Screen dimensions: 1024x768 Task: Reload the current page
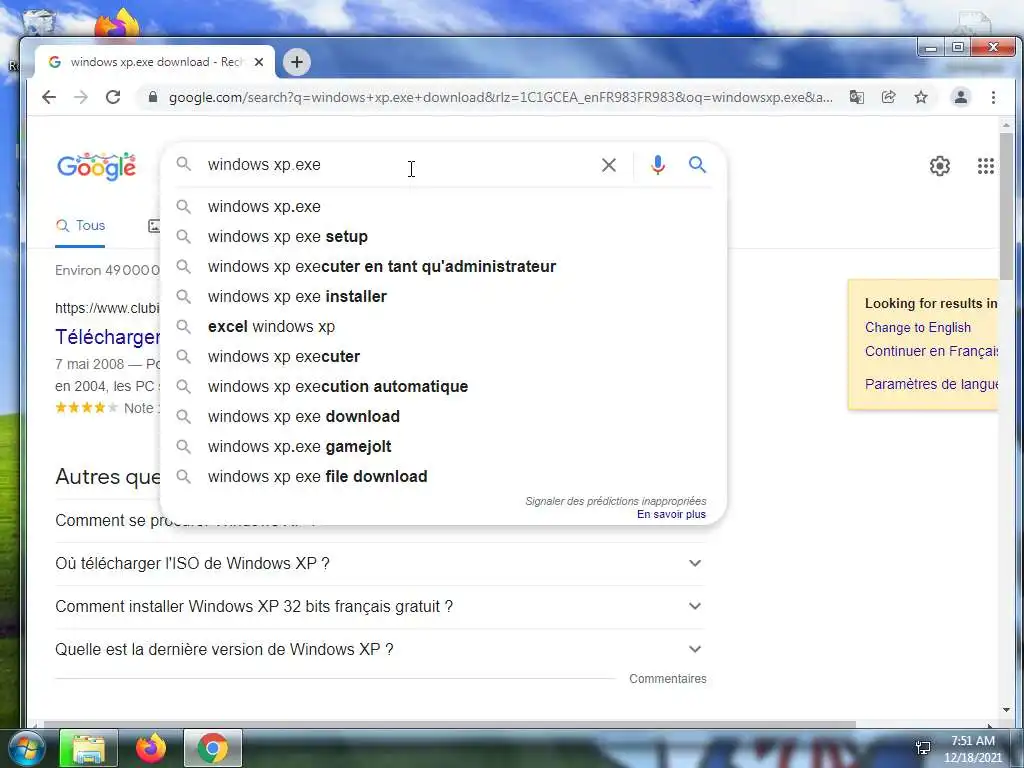(x=113, y=97)
